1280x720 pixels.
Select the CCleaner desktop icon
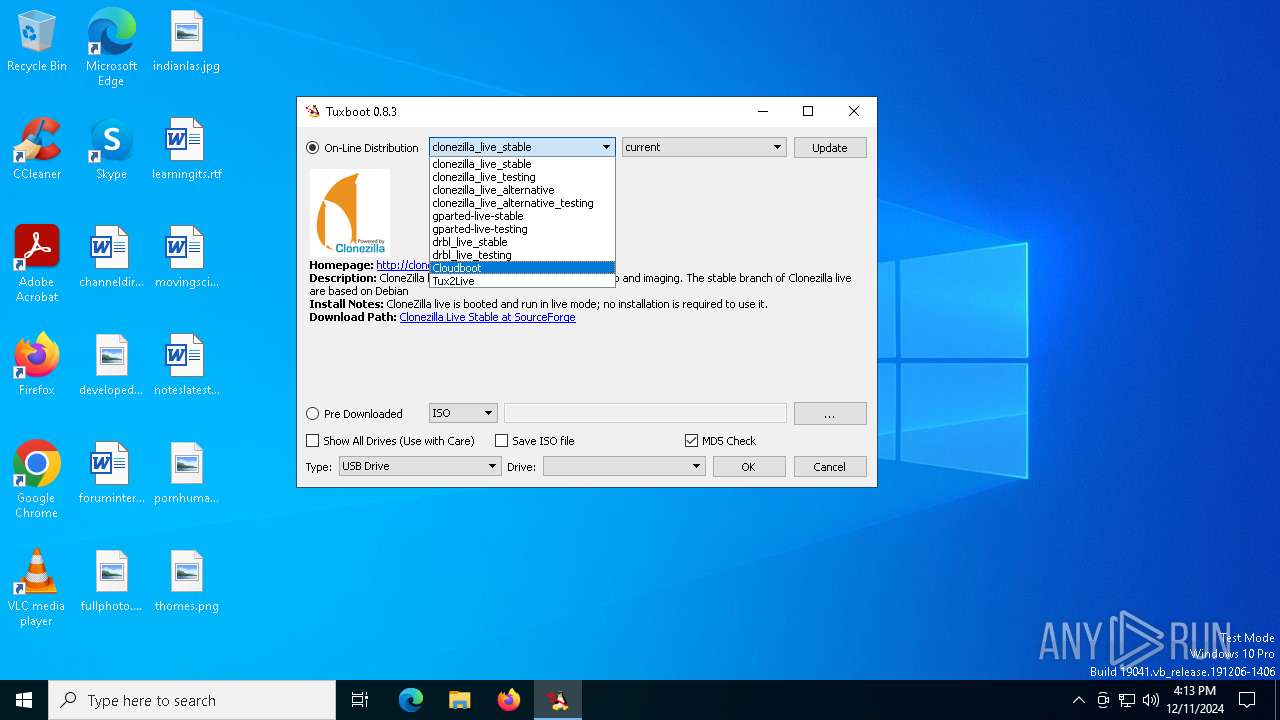37,150
